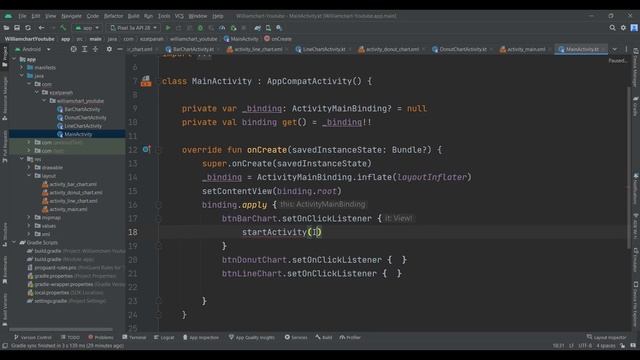Click the Sync Project with Gradle icon
Screen dimensions: 640x360
coord(258,28)
